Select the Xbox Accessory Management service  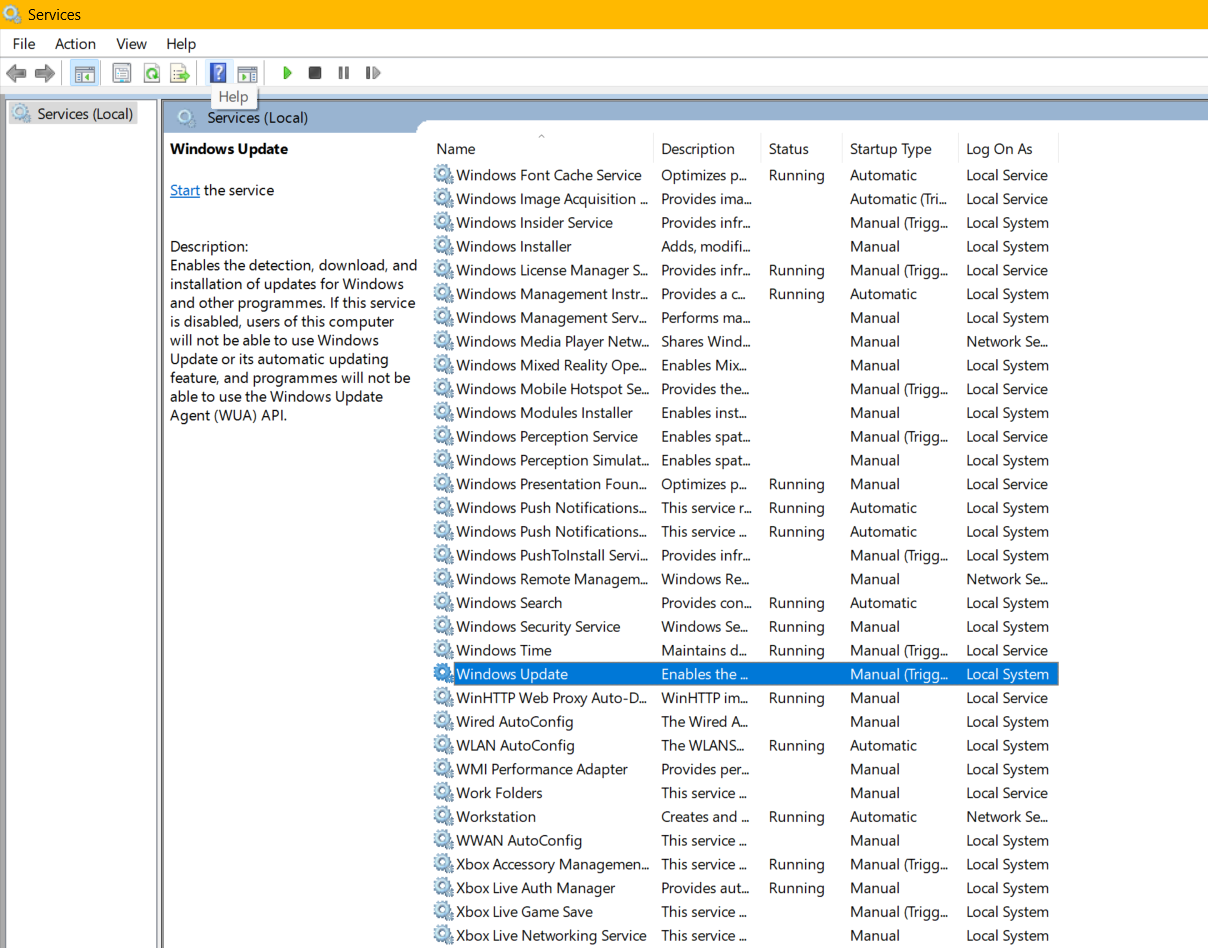(745, 864)
